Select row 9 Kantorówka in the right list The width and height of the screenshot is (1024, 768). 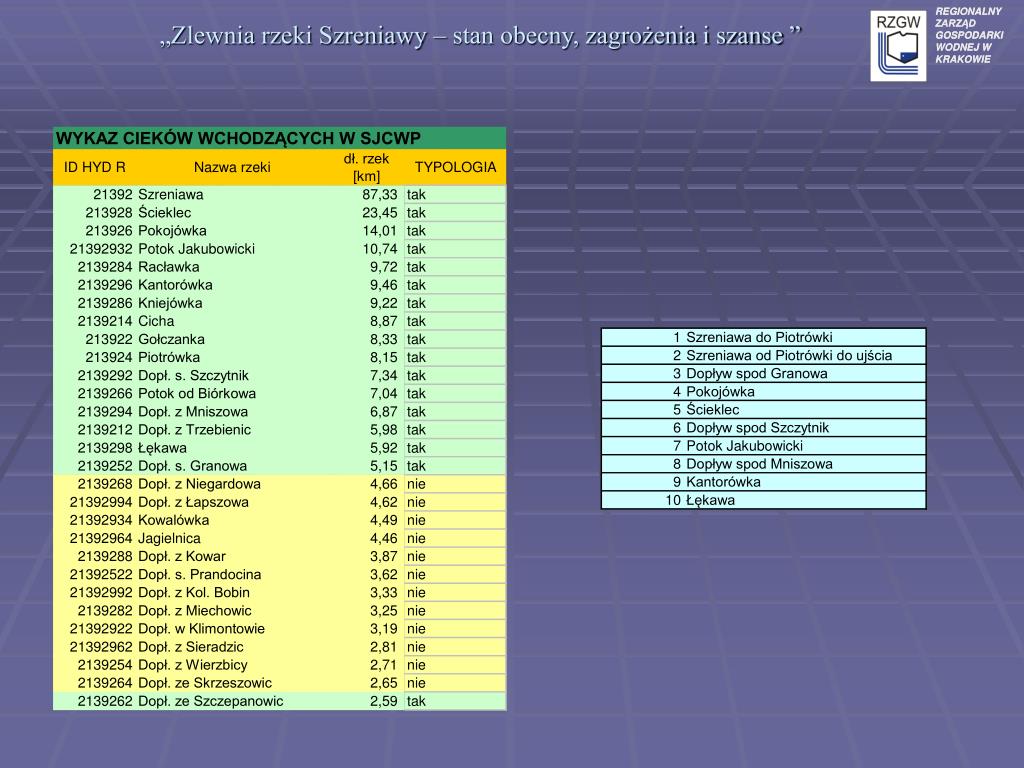763,482
